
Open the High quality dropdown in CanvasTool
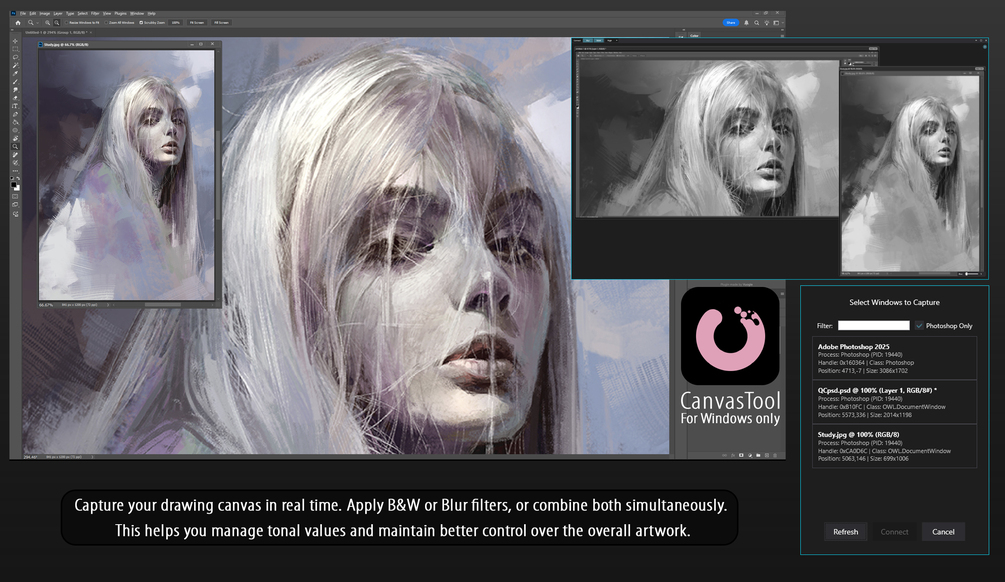(x=612, y=40)
